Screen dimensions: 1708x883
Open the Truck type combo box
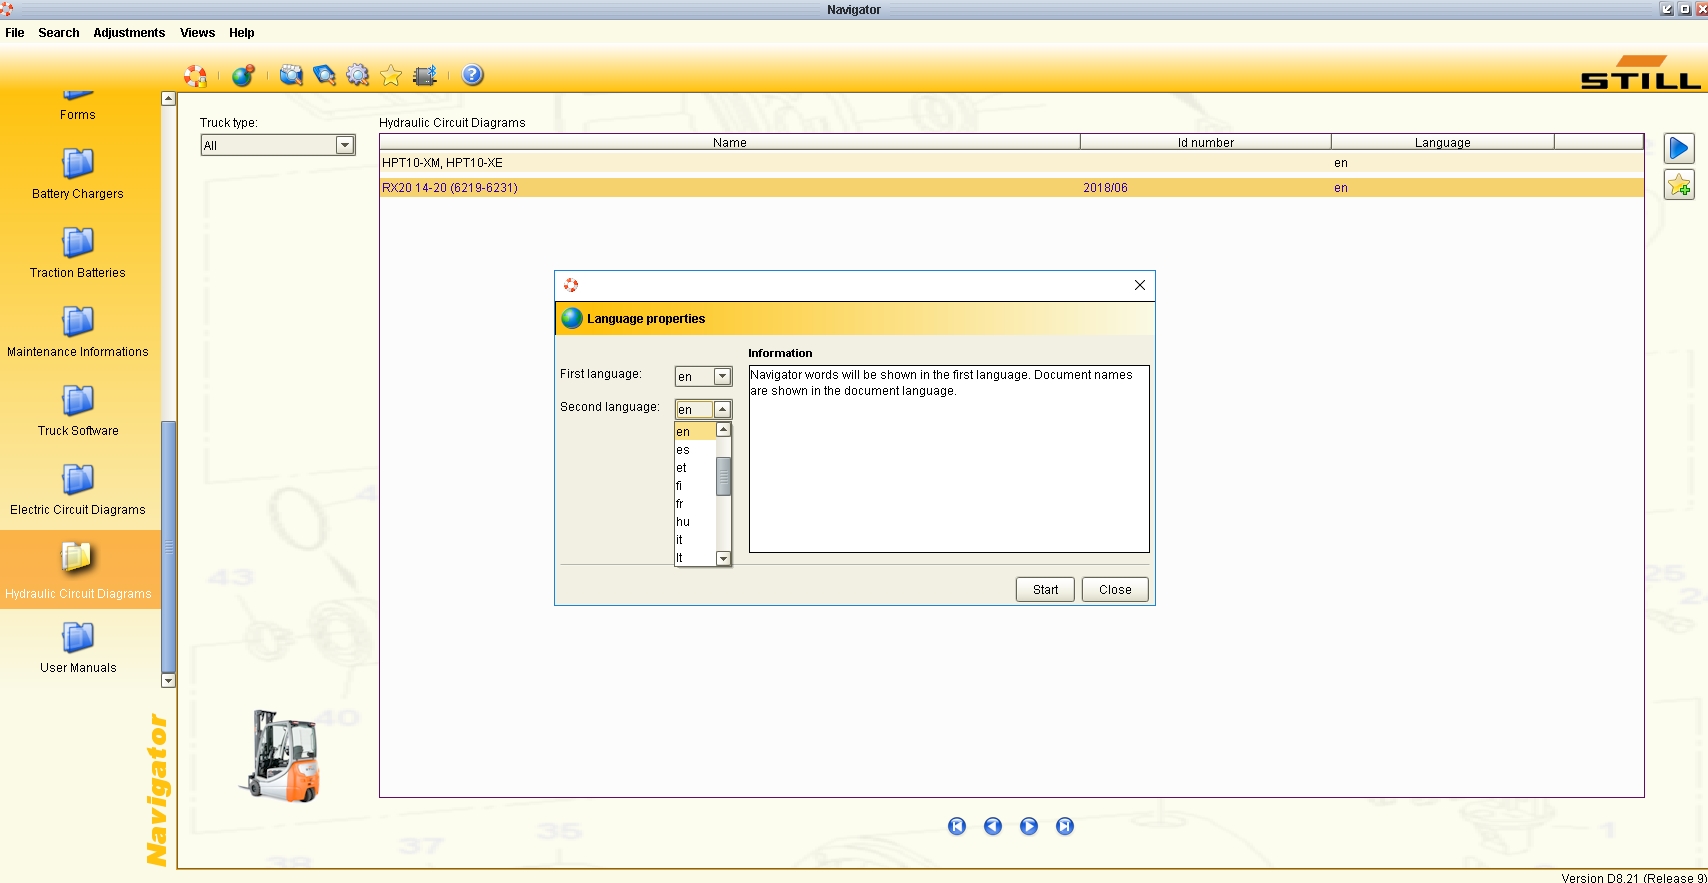pos(278,145)
